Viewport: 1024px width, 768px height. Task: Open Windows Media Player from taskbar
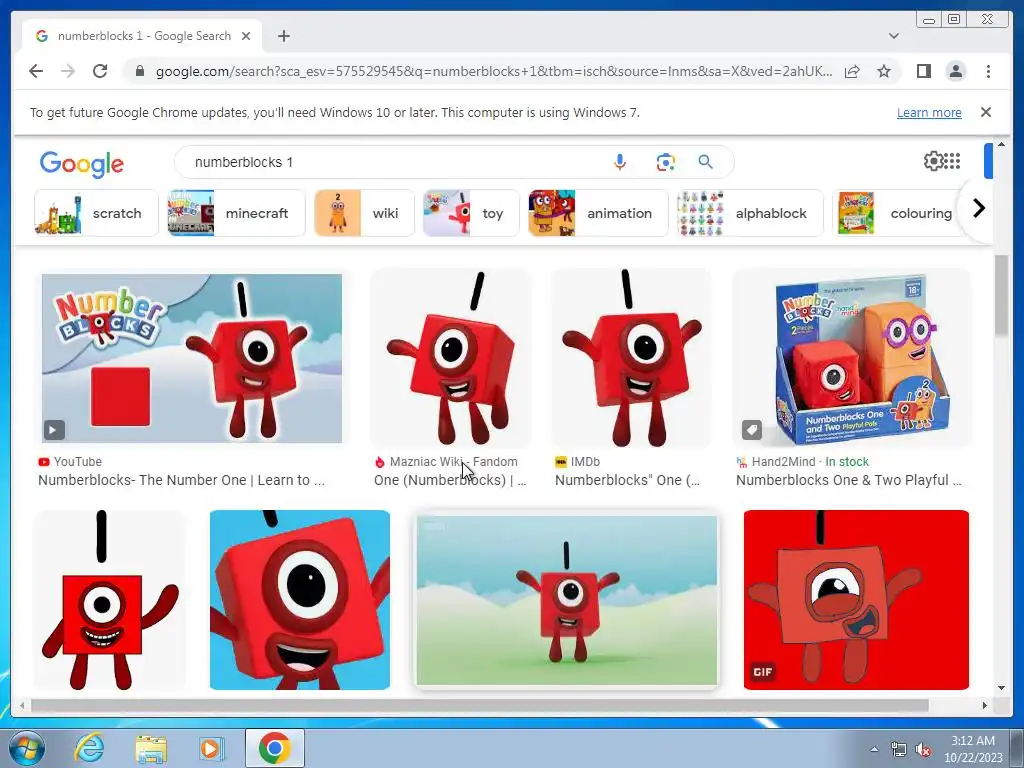click(210, 748)
